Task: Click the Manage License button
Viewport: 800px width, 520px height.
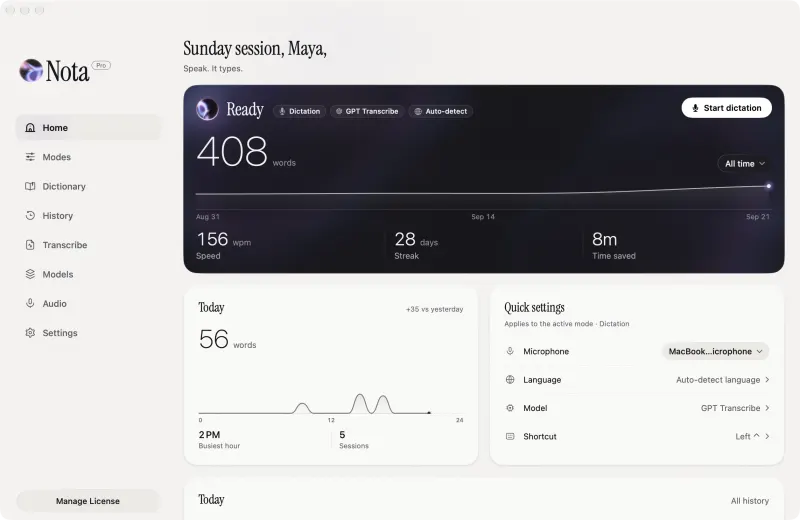Action: [88, 501]
